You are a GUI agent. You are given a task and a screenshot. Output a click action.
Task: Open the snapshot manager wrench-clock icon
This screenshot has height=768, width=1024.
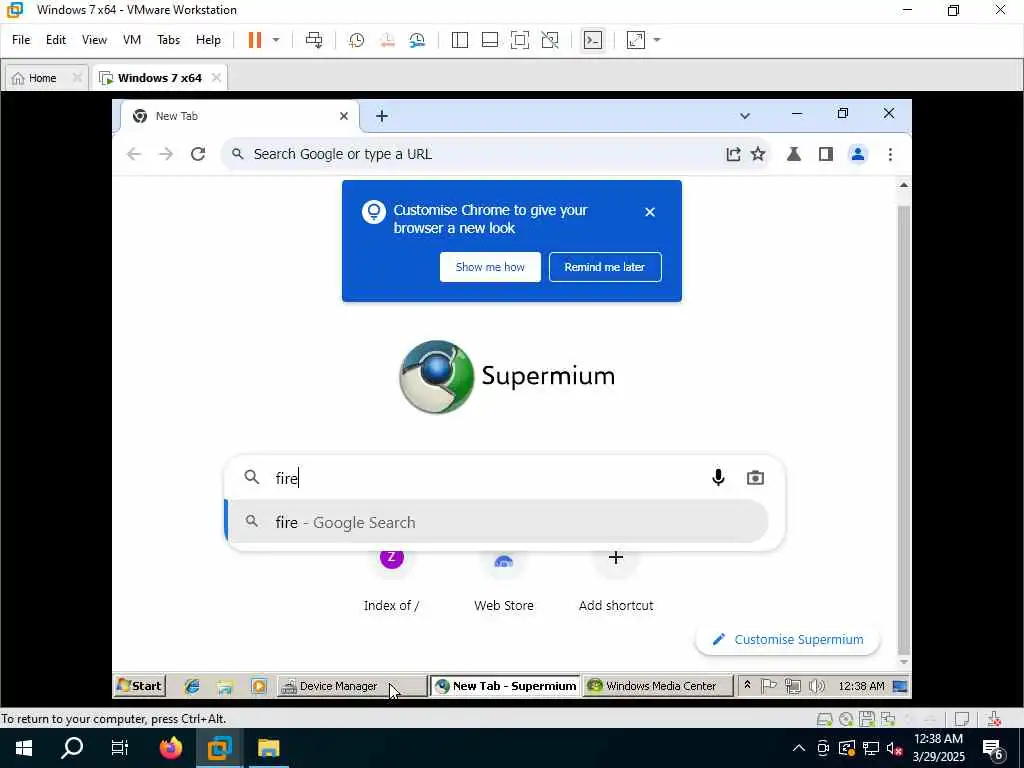point(417,40)
